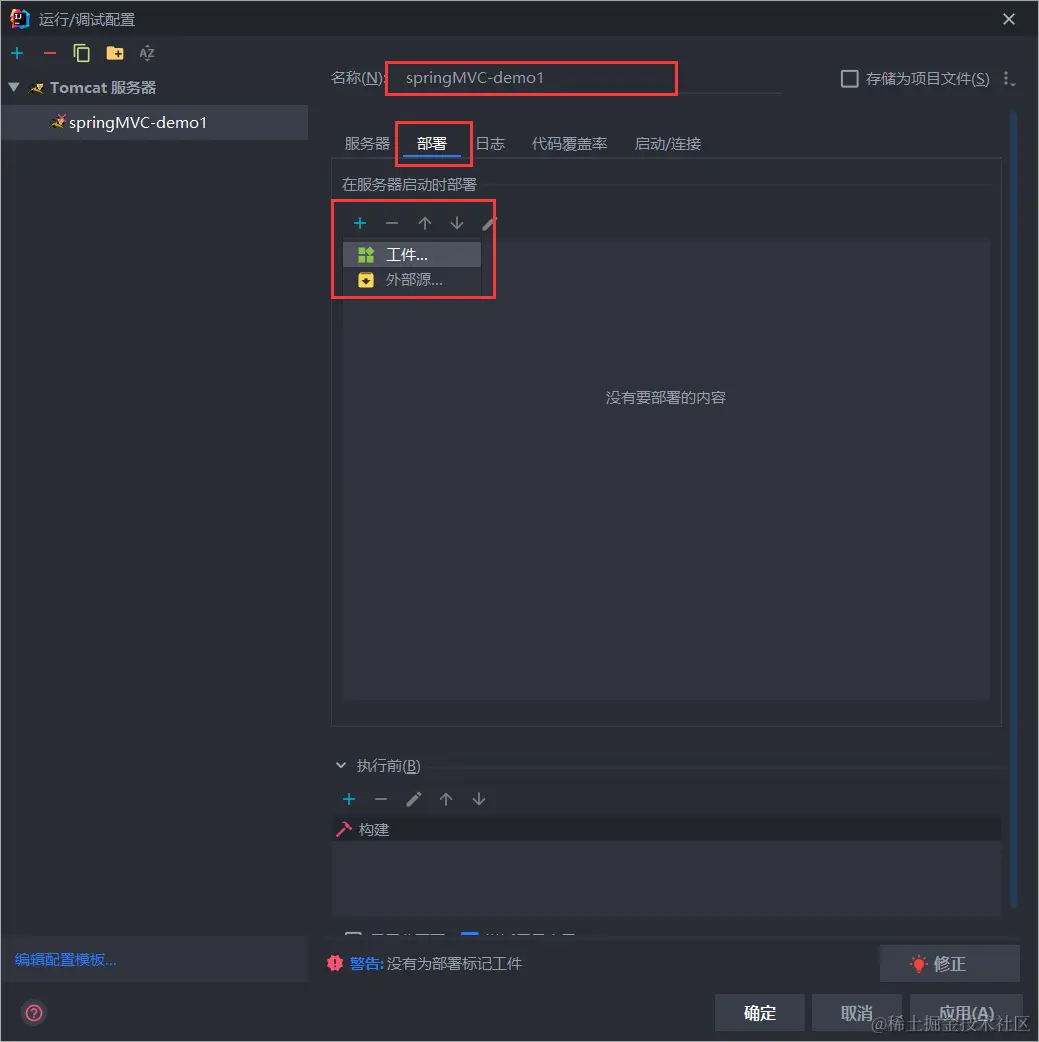Edit deployment item with the pencil icon
This screenshot has width=1039, height=1042.
(x=489, y=223)
